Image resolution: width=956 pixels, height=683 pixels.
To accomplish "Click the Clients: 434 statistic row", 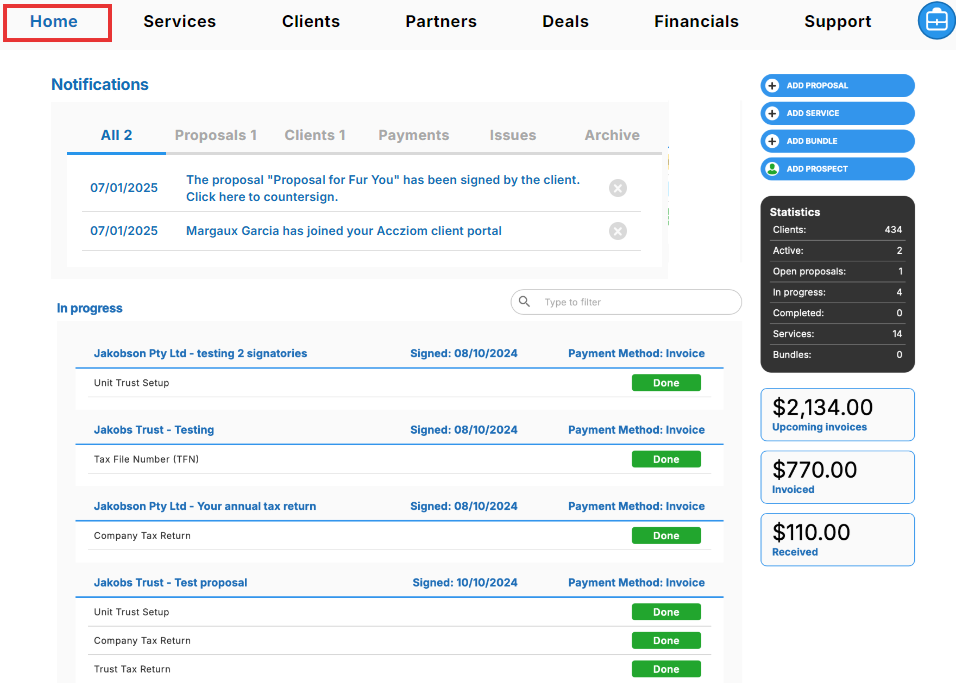I will click(x=837, y=230).
